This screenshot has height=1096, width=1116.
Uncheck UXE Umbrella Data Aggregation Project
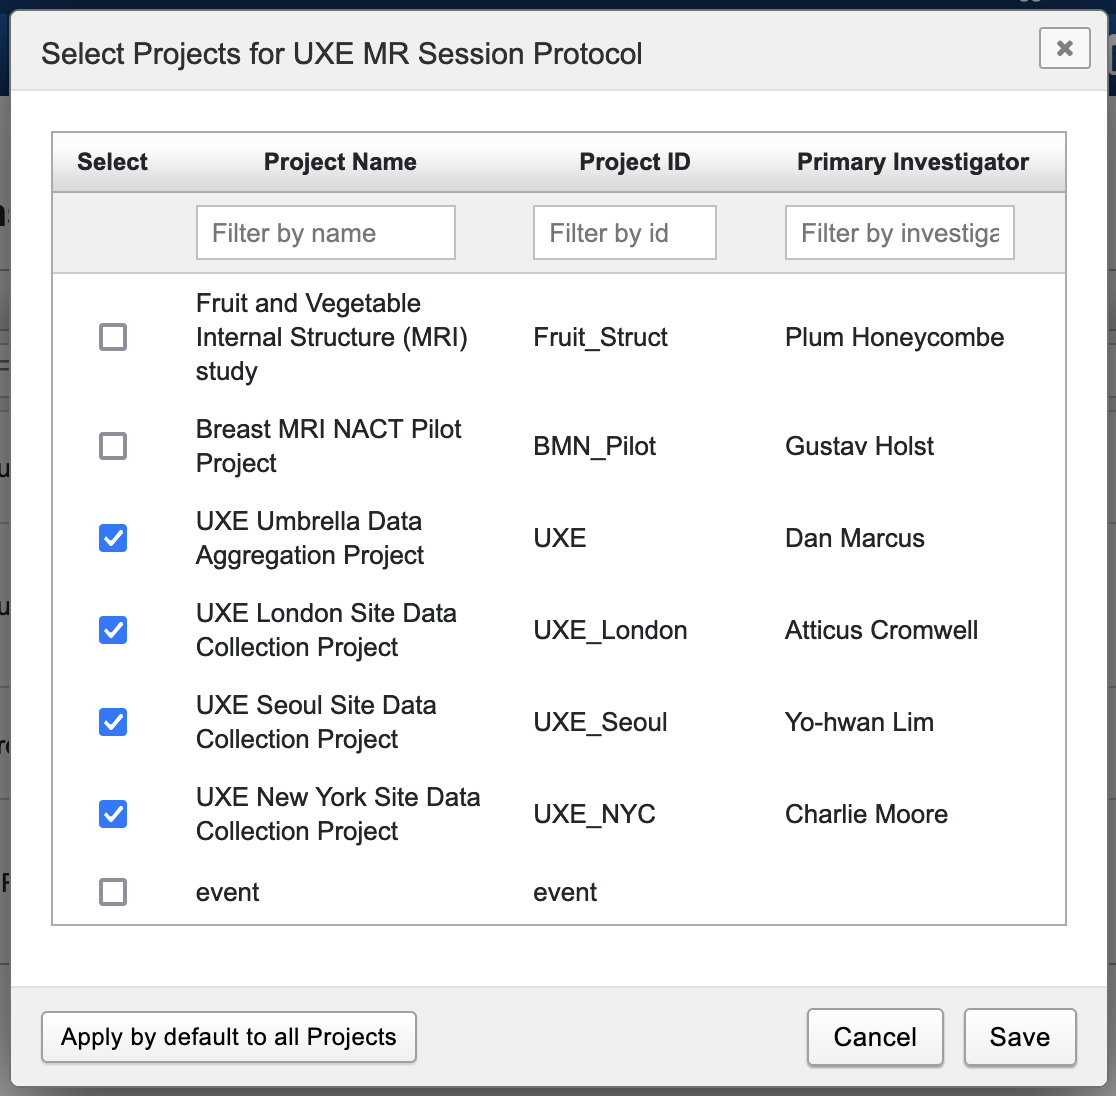coord(113,538)
